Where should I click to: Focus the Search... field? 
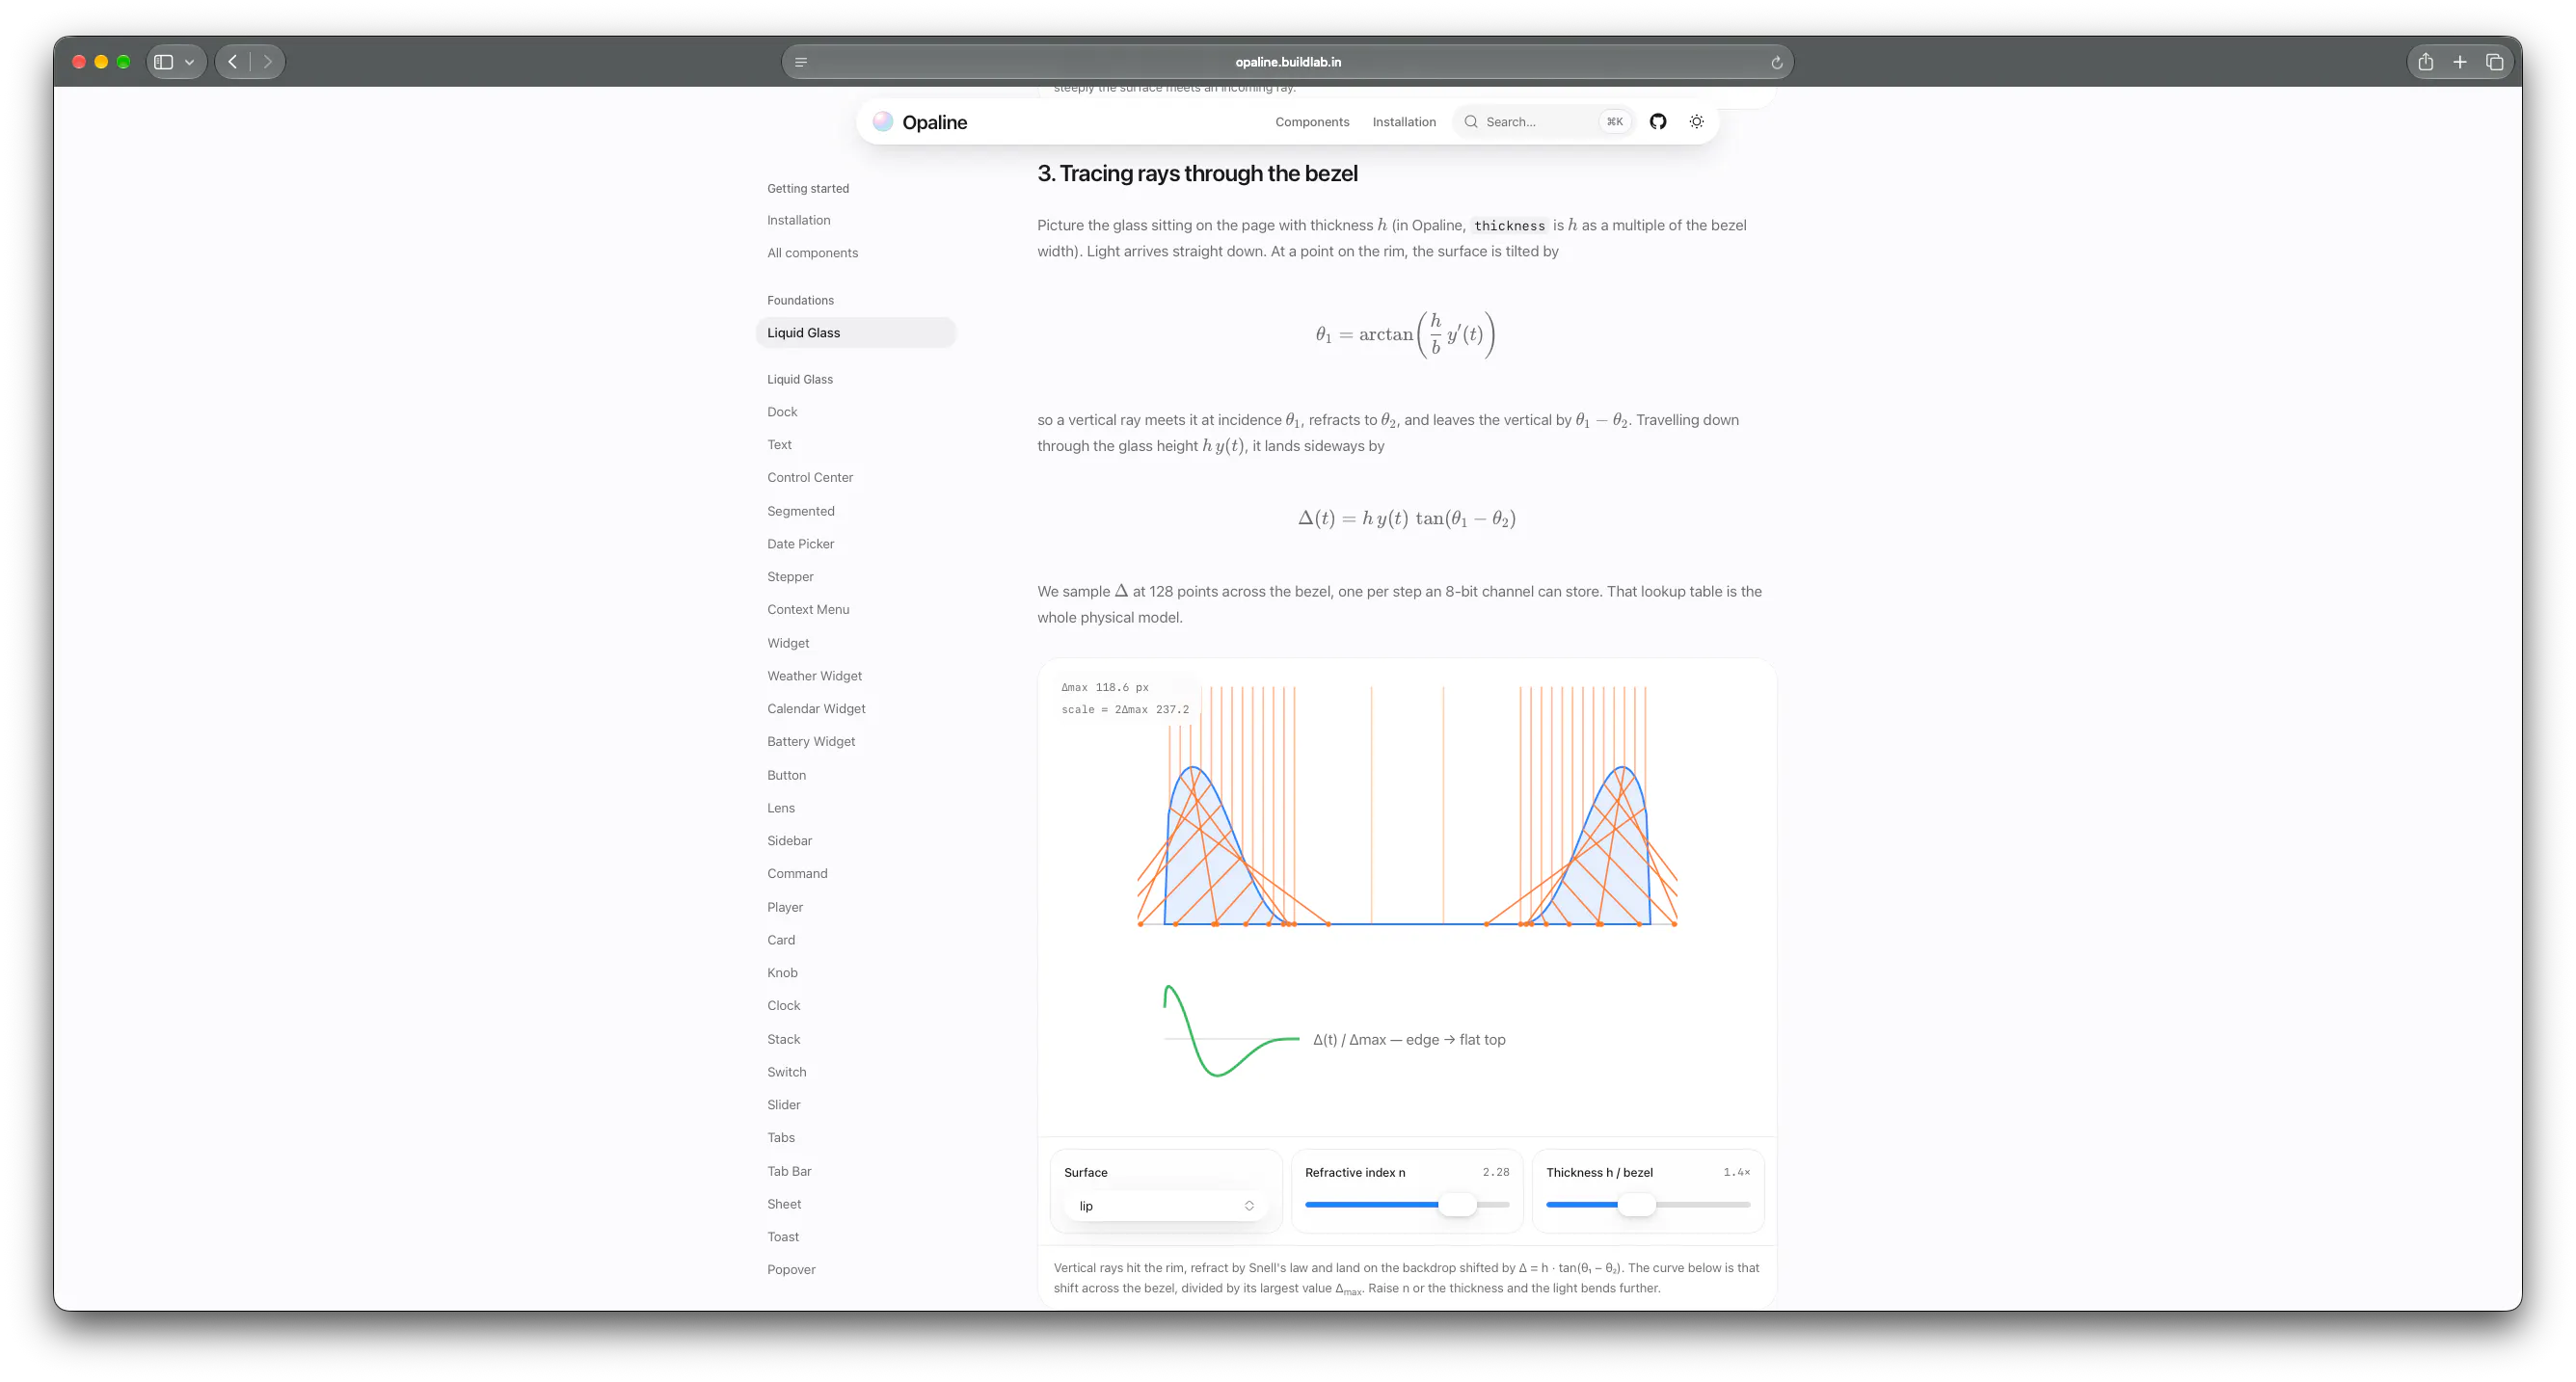coord(1546,122)
